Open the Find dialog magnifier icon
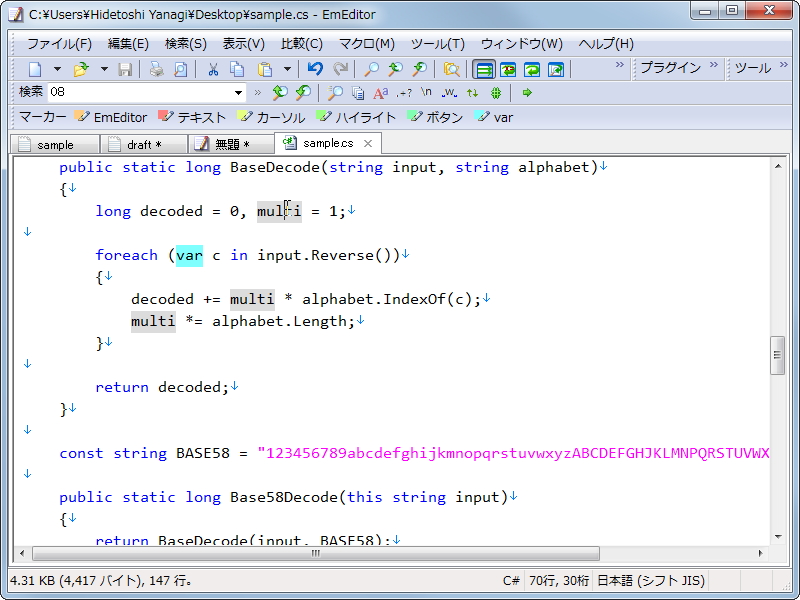 click(x=371, y=69)
